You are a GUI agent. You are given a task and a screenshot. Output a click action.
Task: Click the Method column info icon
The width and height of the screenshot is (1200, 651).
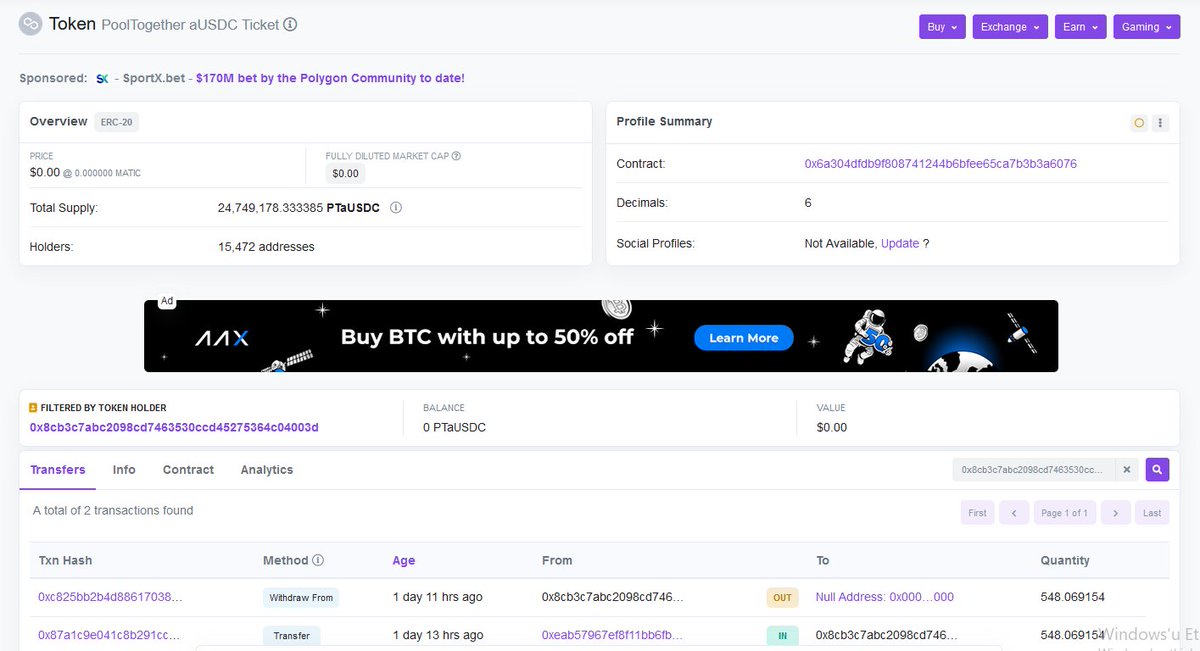pyautogui.click(x=318, y=561)
